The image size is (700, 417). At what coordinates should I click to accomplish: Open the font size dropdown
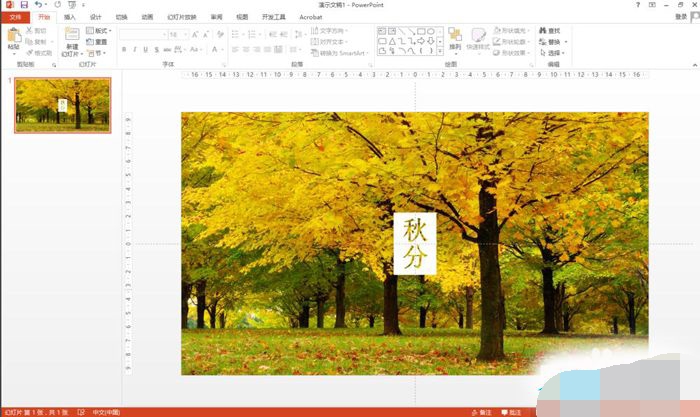pyautogui.click(x=185, y=34)
